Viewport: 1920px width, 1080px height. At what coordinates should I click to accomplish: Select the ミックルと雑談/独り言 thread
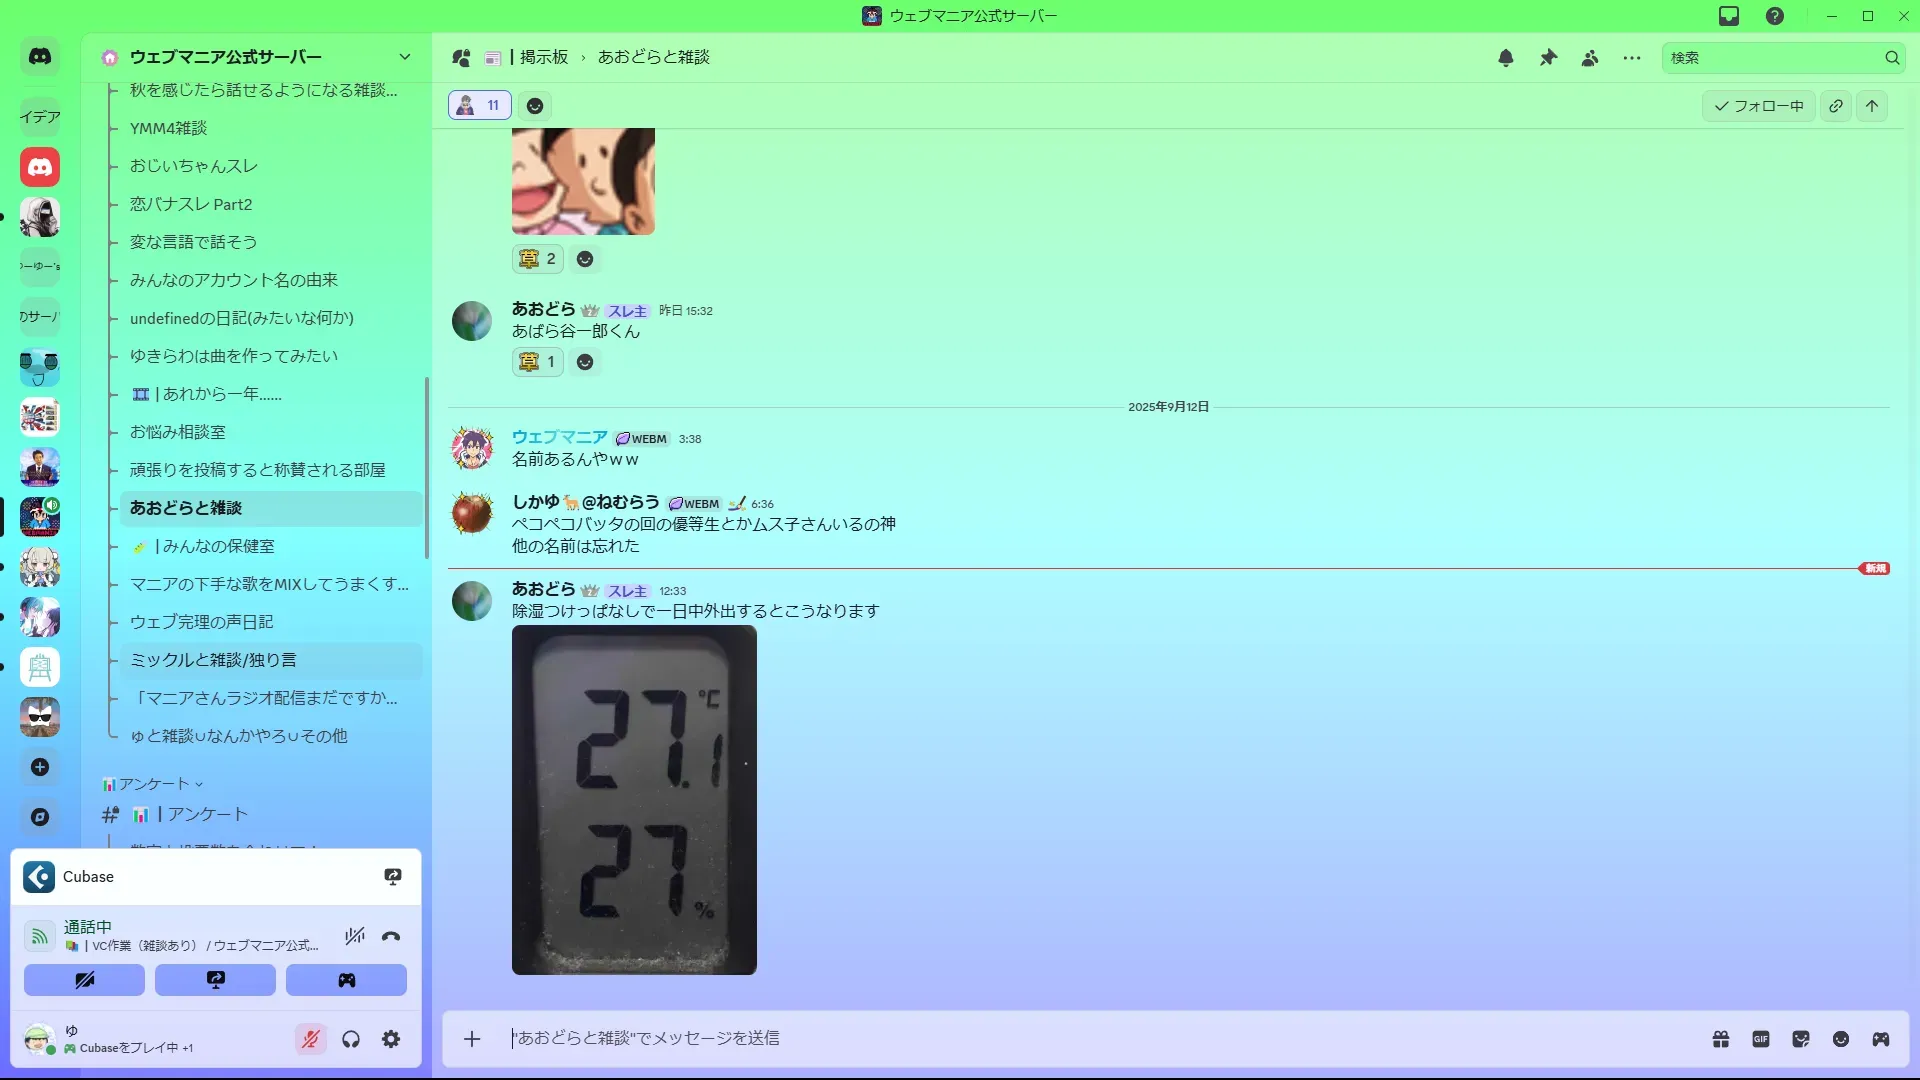click(x=213, y=660)
